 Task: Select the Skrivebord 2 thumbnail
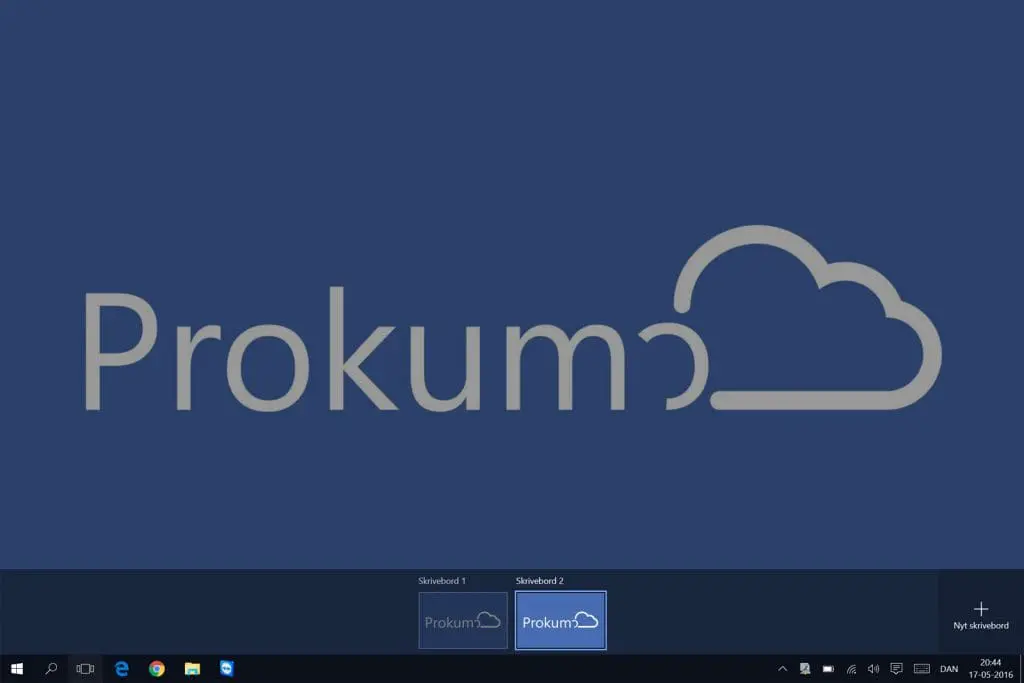click(x=560, y=620)
